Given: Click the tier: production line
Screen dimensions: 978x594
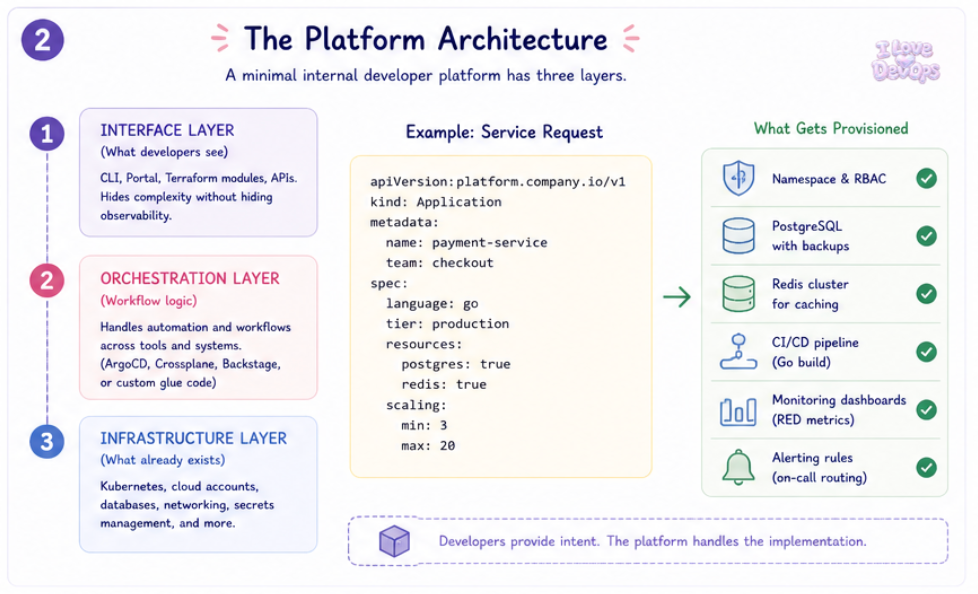Looking at the screenshot, I should 447,324.
